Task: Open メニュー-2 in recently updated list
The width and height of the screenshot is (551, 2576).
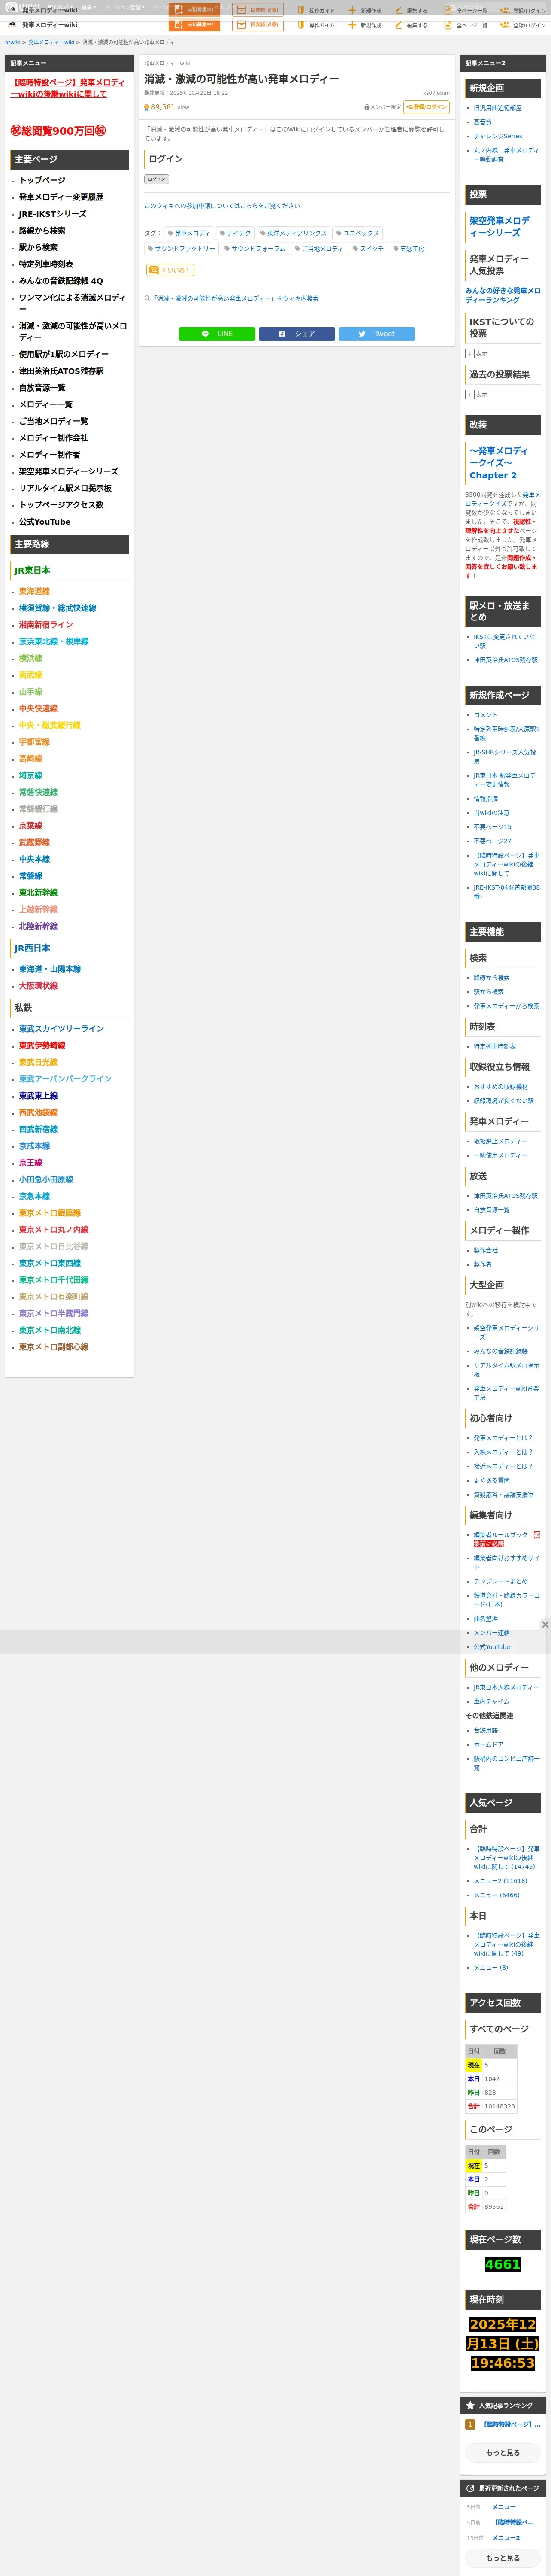Action: point(506,2538)
